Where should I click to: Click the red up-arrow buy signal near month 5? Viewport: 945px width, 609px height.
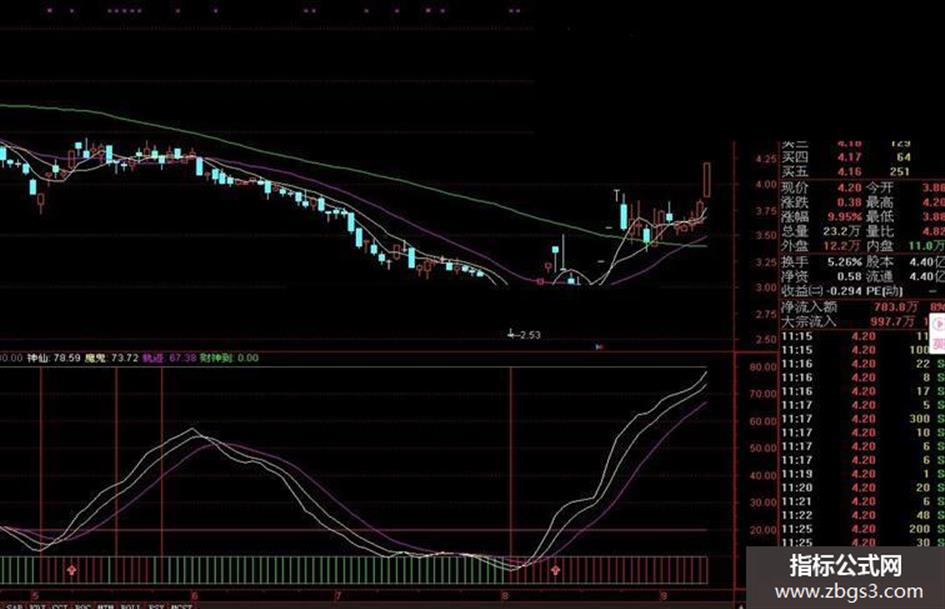tap(72, 570)
